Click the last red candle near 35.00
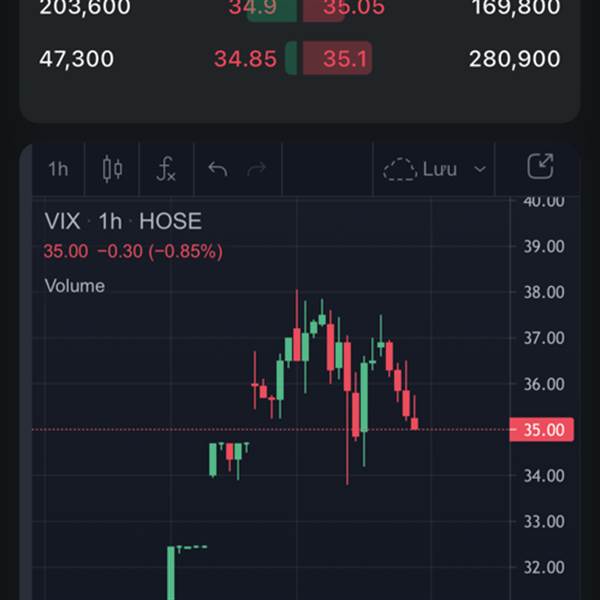This screenshot has width=600, height=600. (x=414, y=423)
